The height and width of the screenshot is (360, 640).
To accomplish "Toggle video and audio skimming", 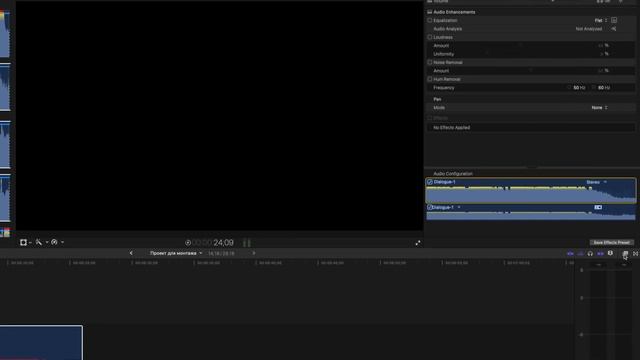I will coord(570,253).
